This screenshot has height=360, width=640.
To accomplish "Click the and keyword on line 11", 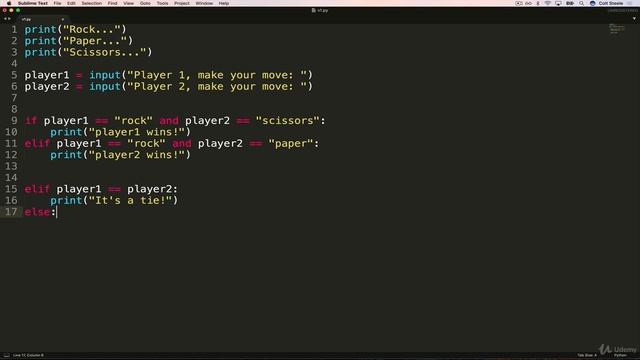I will coord(182,143).
